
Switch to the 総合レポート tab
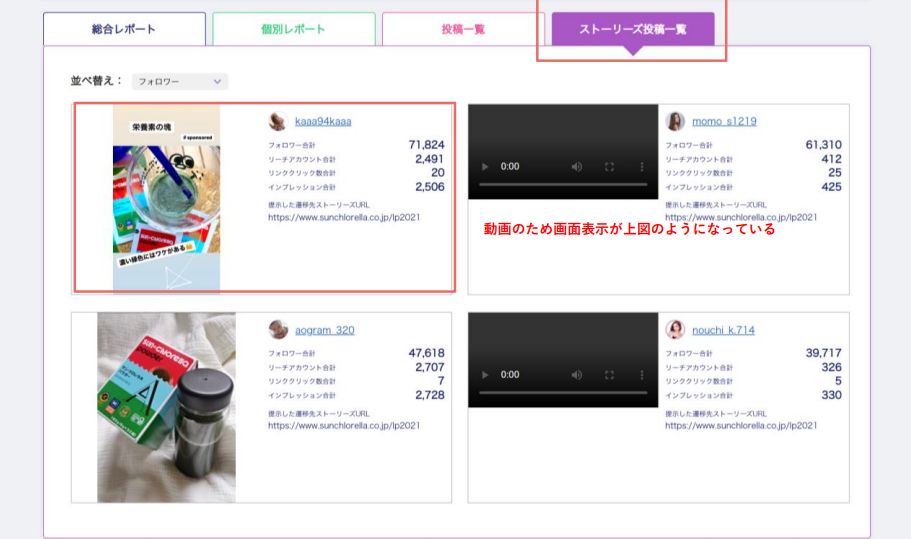124,29
